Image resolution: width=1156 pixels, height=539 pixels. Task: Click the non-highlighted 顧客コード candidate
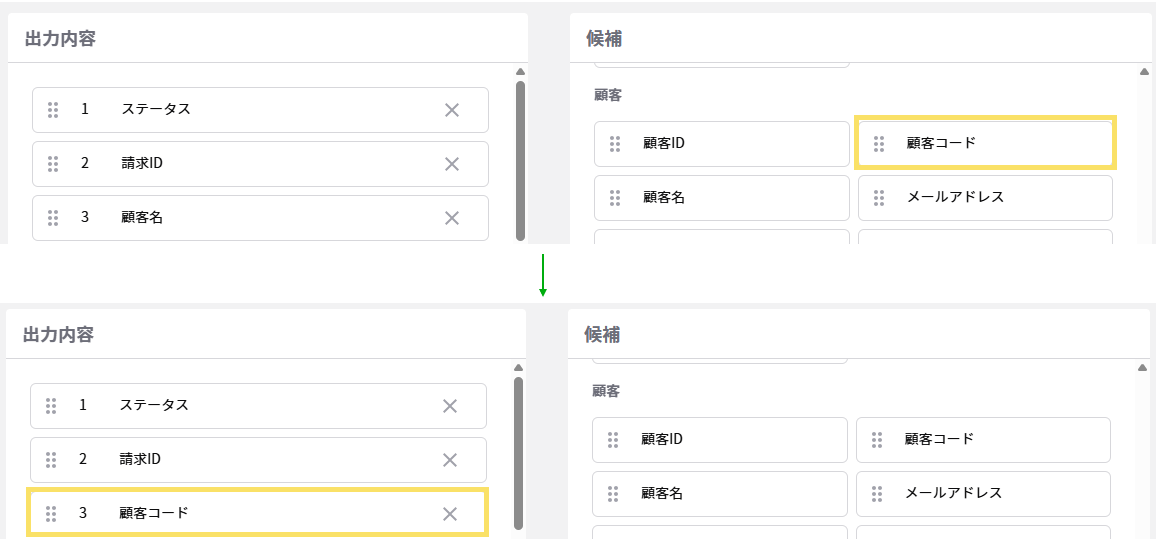pos(983,440)
